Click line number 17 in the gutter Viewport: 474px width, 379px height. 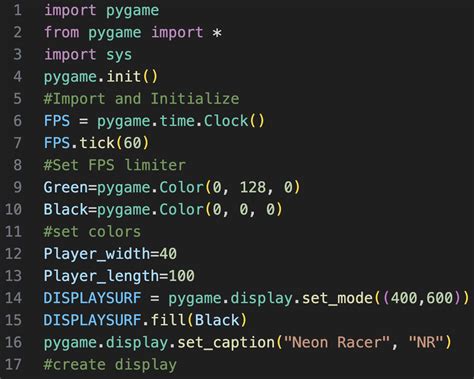[x=14, y=364]
